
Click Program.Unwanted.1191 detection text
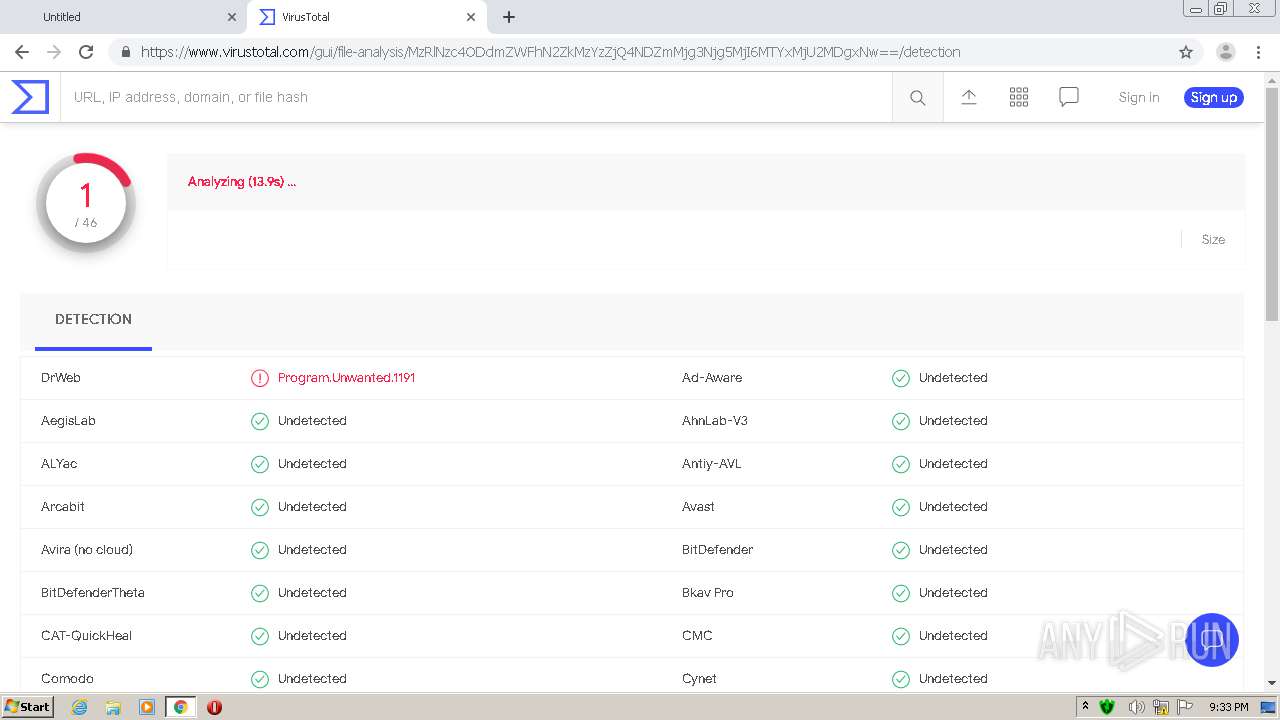point(346,378)
